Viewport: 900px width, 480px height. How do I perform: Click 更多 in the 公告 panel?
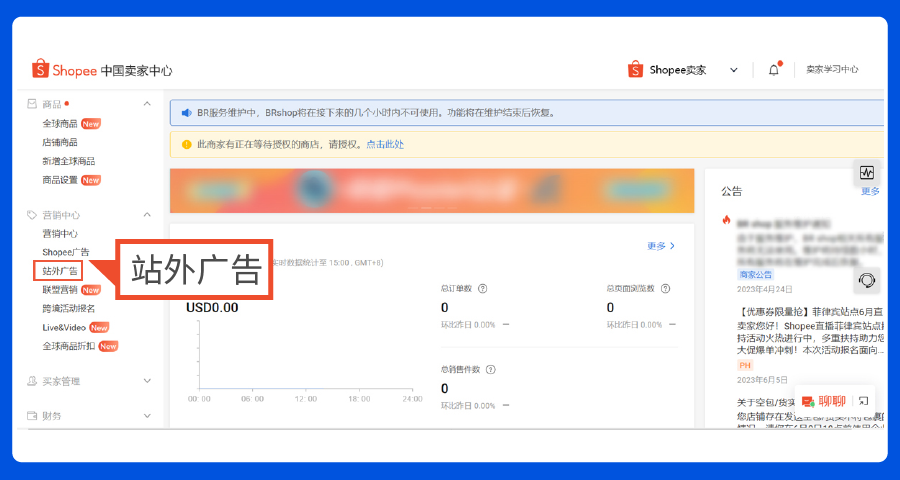(x=870, y=191)
